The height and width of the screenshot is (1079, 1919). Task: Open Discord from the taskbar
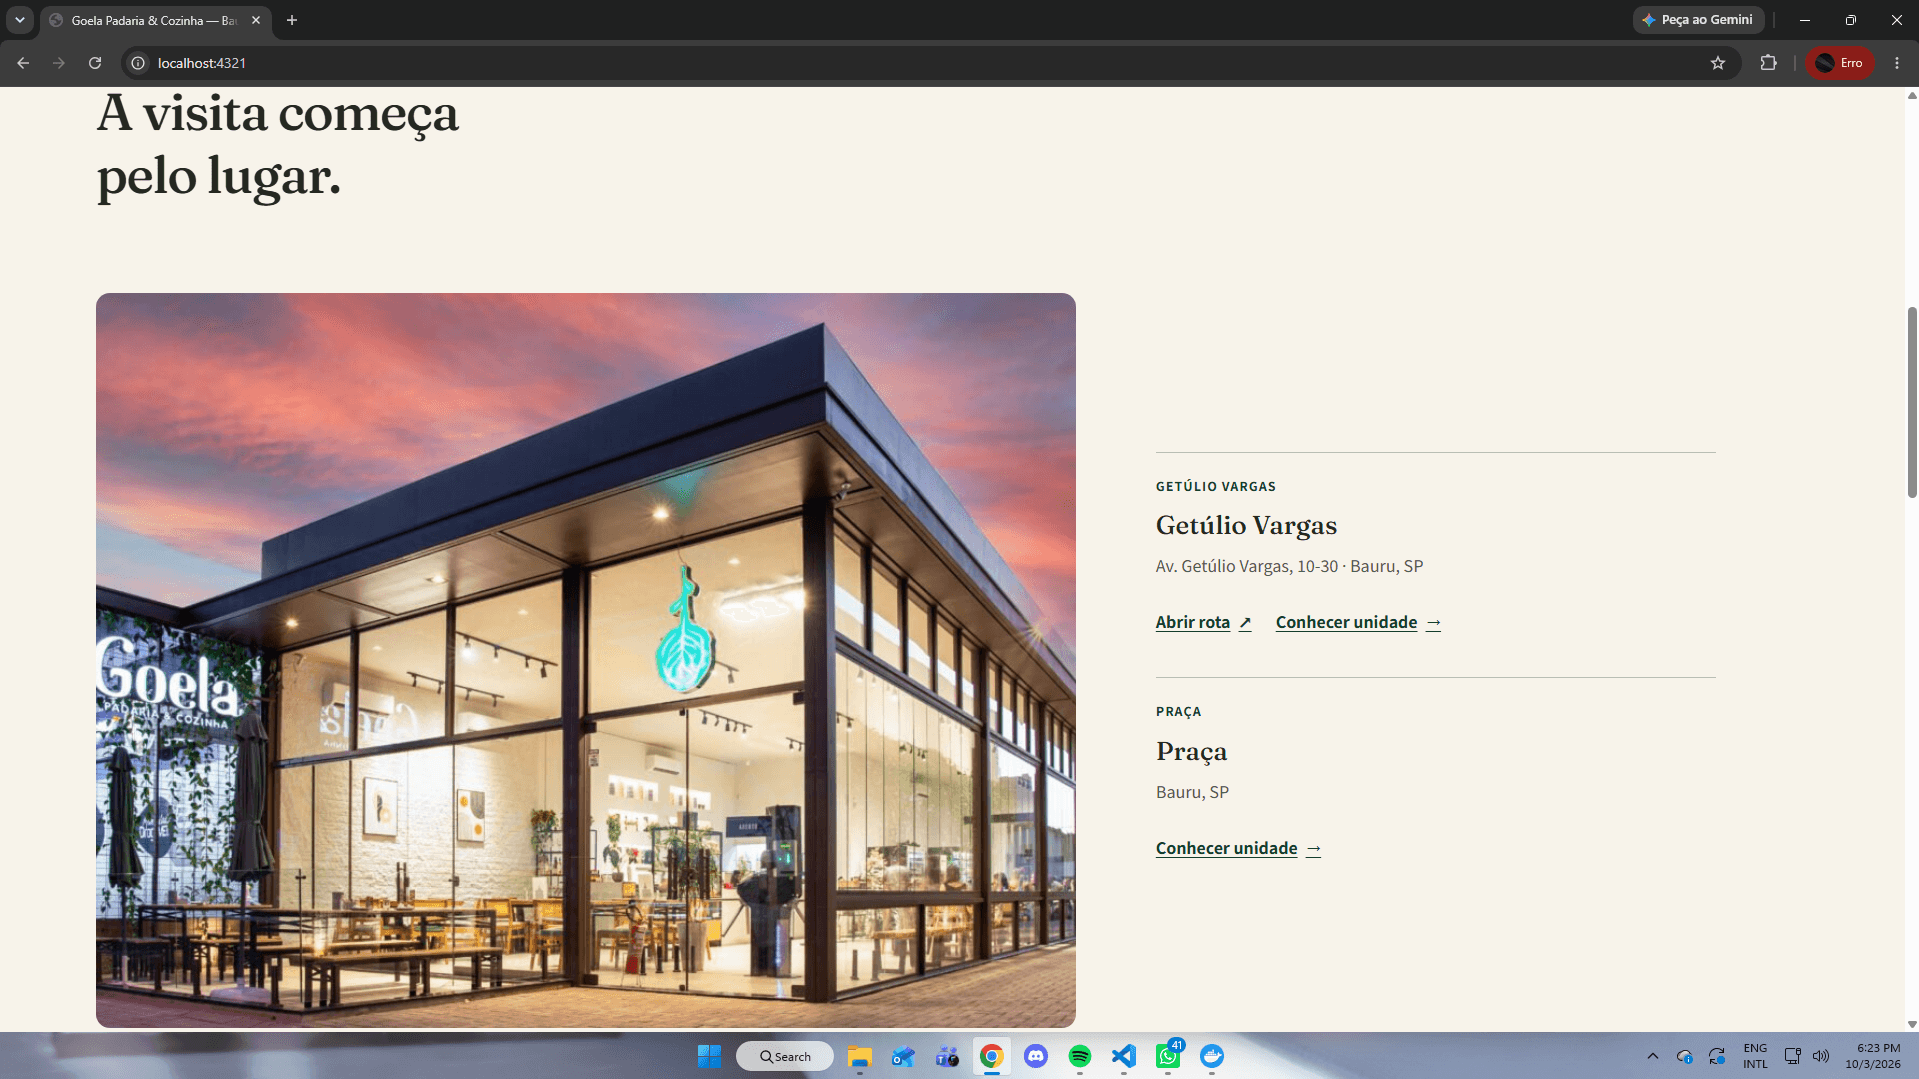(x=1035, y=1056)
